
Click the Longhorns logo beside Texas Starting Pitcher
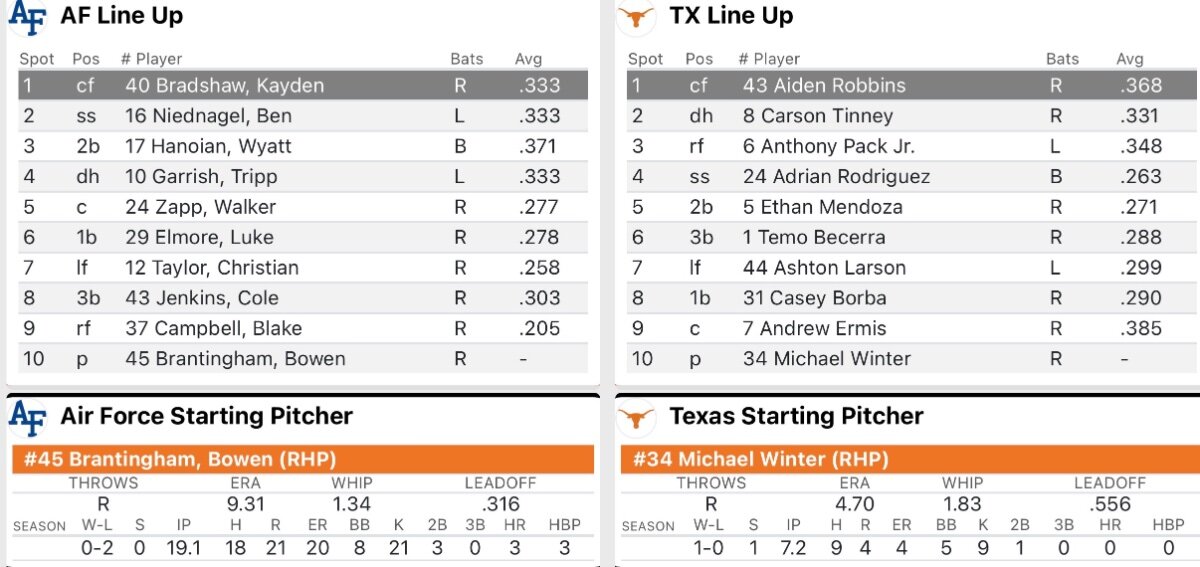click(636, 416)
